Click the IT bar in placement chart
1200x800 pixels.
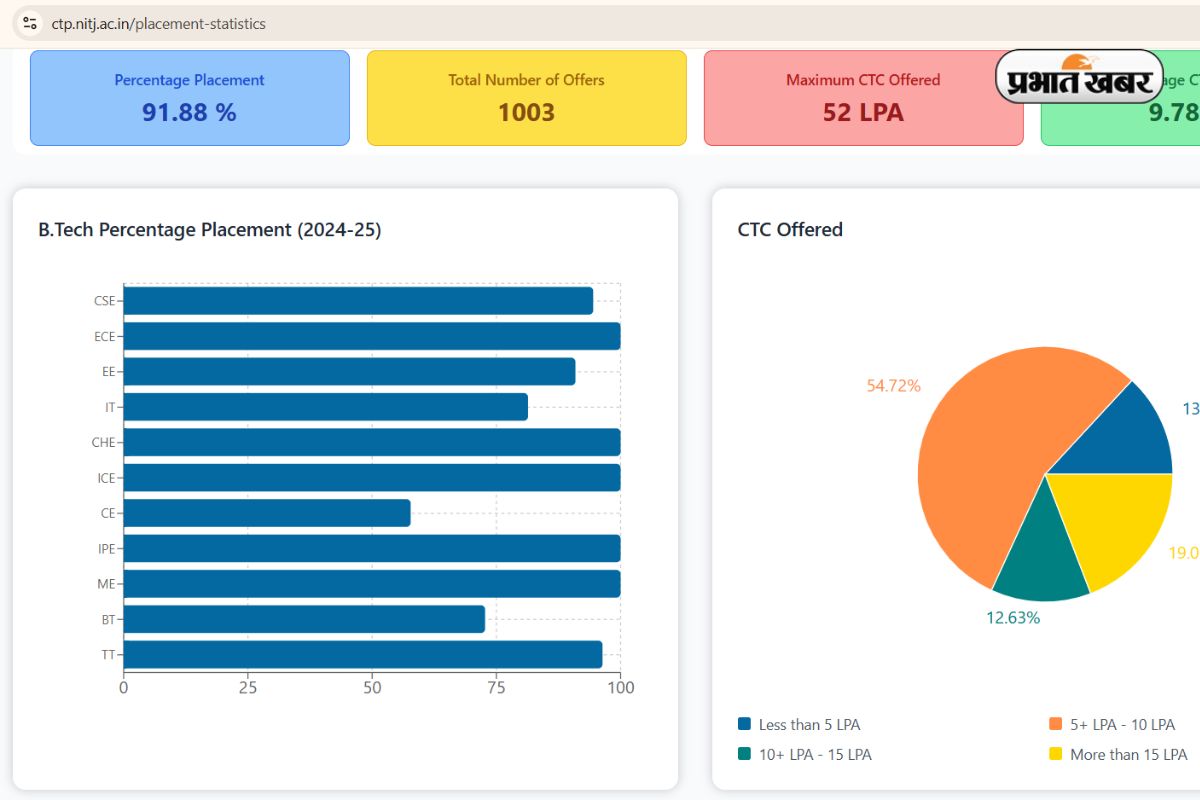(x=325, y=407)
